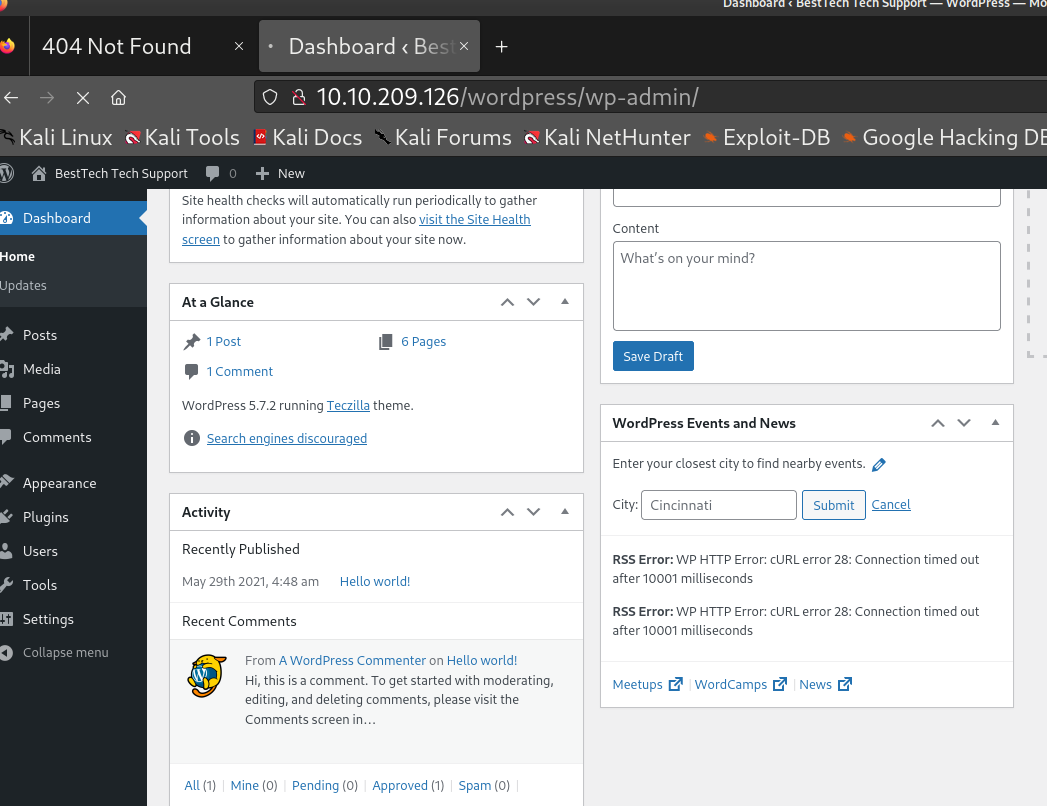Open the Search engines discouraged link
The image size is (1047, 806).
pyautogui.click(x=287, y=438)
